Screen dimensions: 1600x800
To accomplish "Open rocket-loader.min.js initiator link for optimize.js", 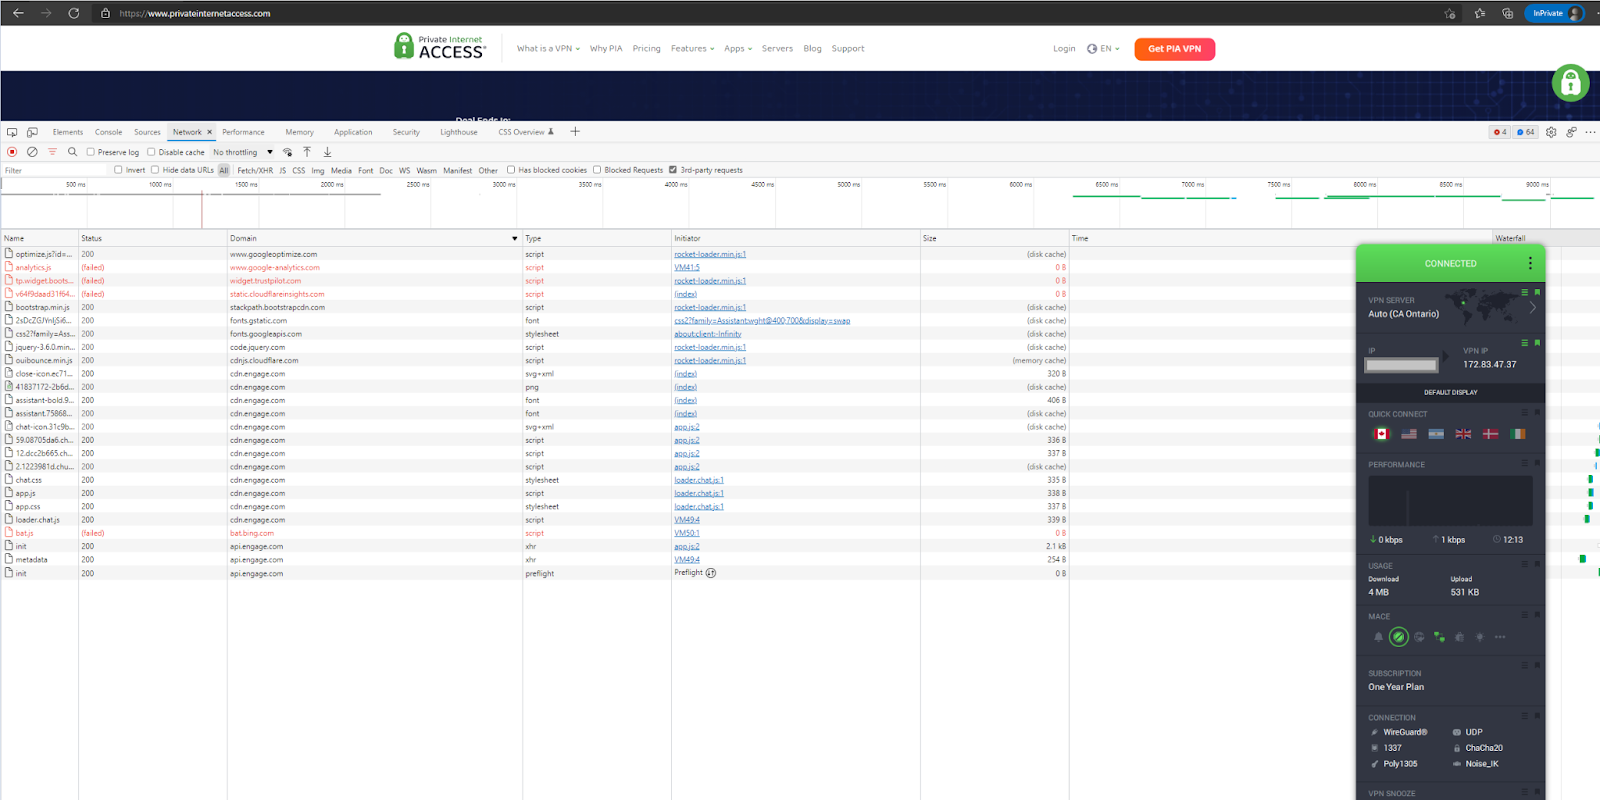I will 710,254.
